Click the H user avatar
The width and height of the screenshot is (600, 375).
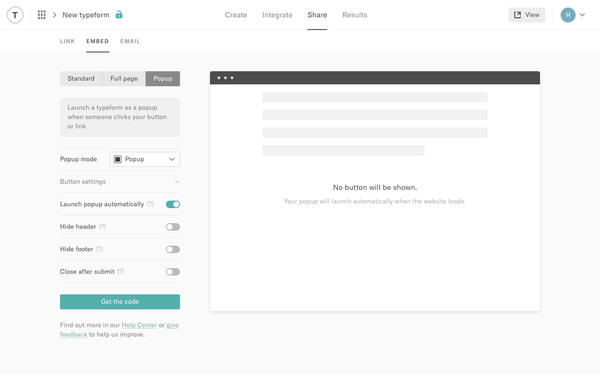point(568,15)
